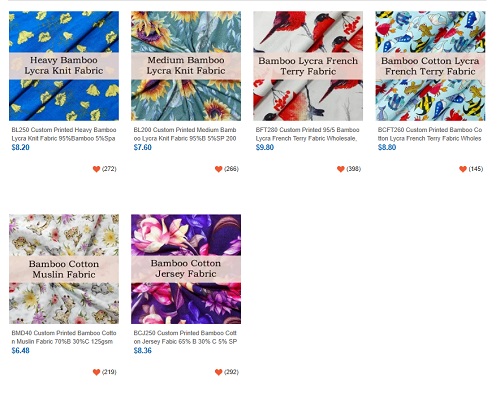Open Bamboo Cotton Jersey Fabric image
Image resolution: width=500 pixels, height=417 pixels.
click(186, 269)
